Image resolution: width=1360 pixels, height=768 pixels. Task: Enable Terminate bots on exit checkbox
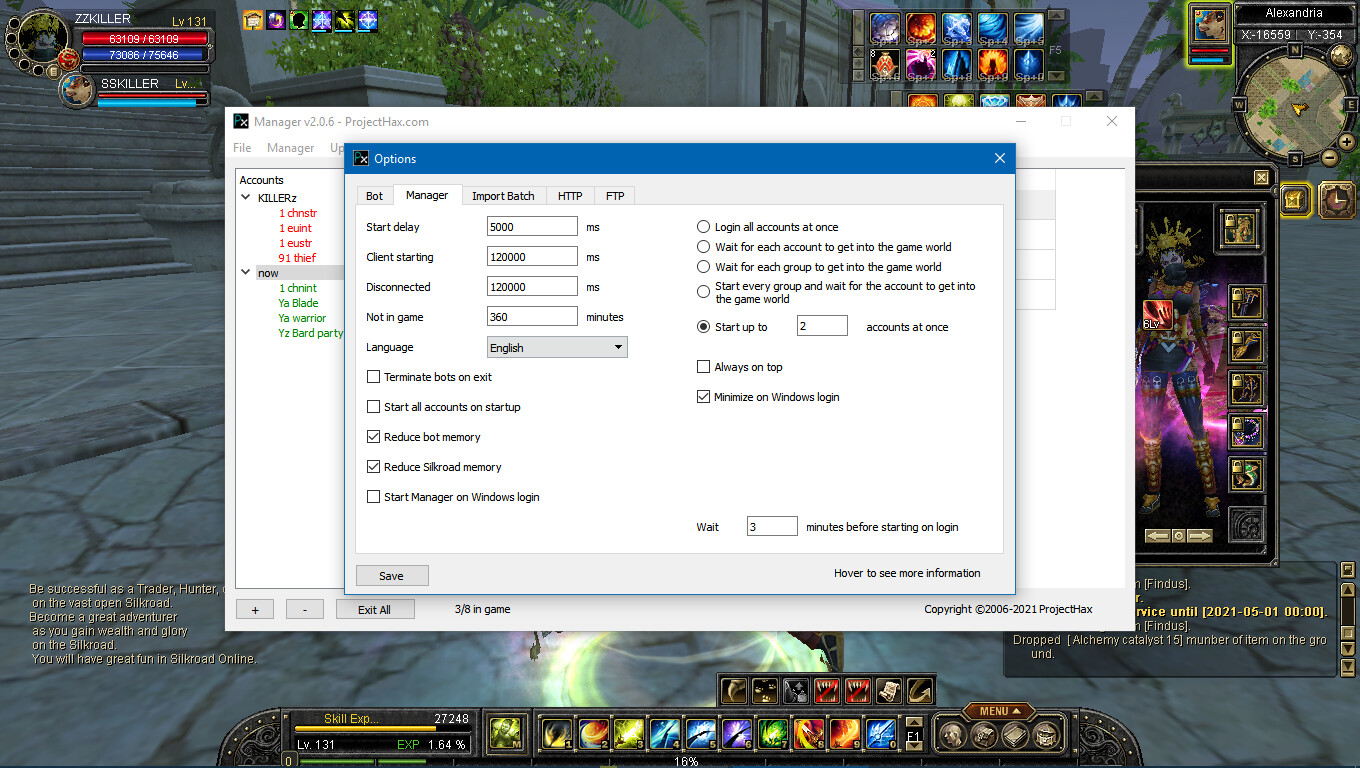pyautogui.click(x=374, y=377)
